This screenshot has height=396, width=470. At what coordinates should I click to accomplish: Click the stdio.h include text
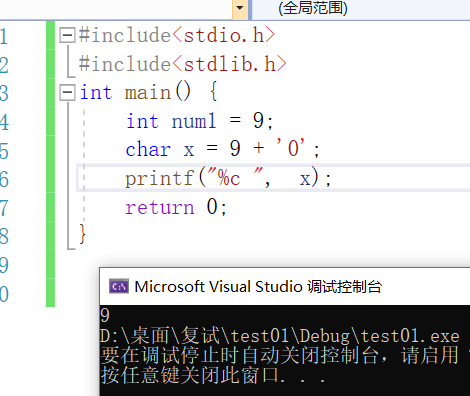224,35
